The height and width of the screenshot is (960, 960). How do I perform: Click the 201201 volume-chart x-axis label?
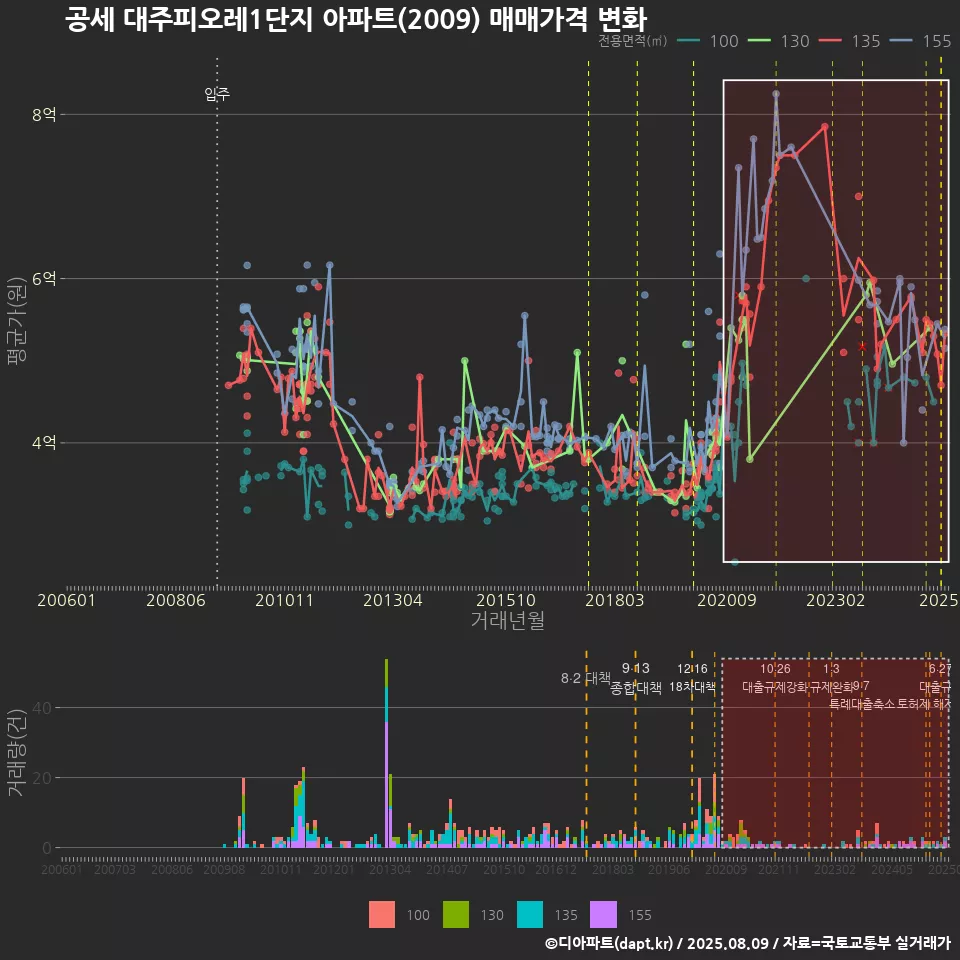tap(334, 869)
